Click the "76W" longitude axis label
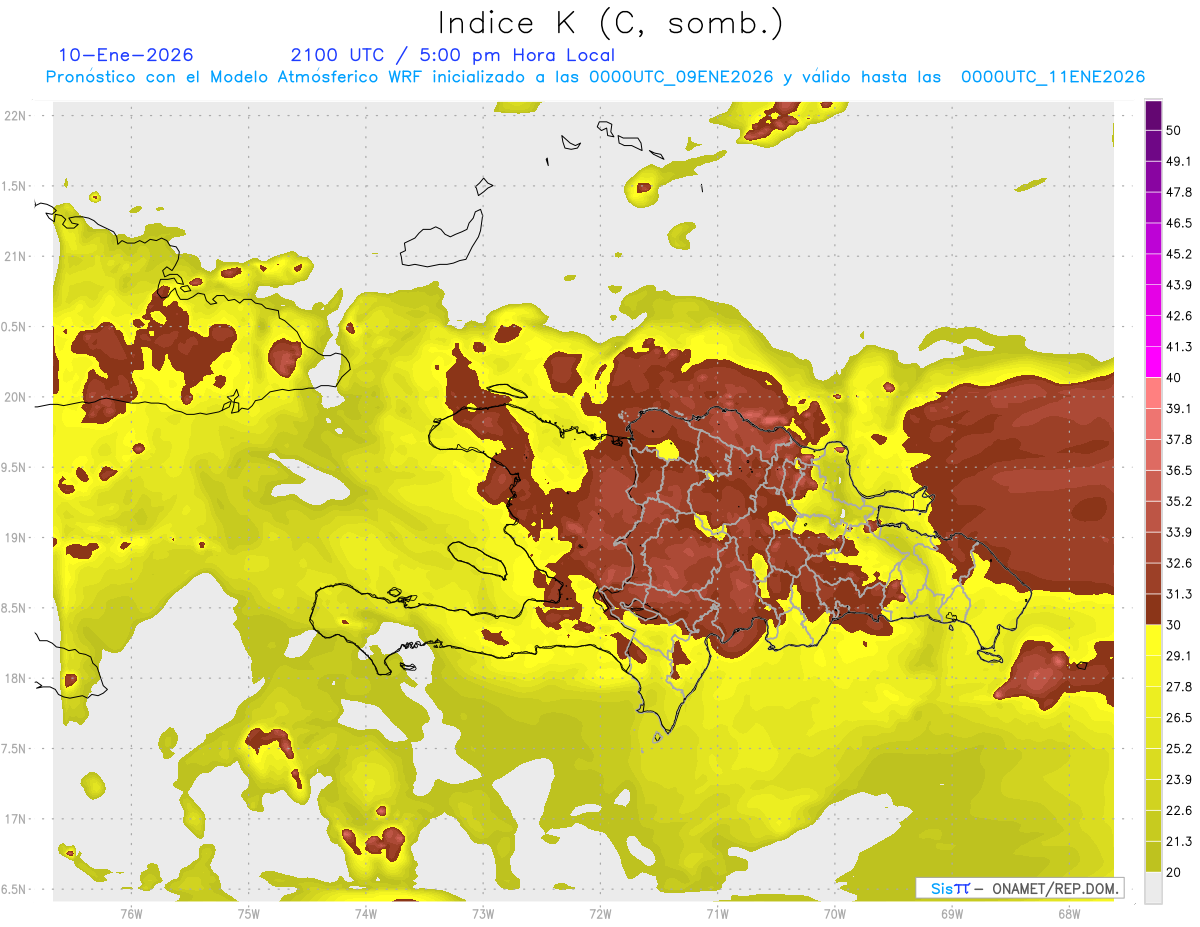This screenshot has height=927, width=1200. (x=131, y=913)
